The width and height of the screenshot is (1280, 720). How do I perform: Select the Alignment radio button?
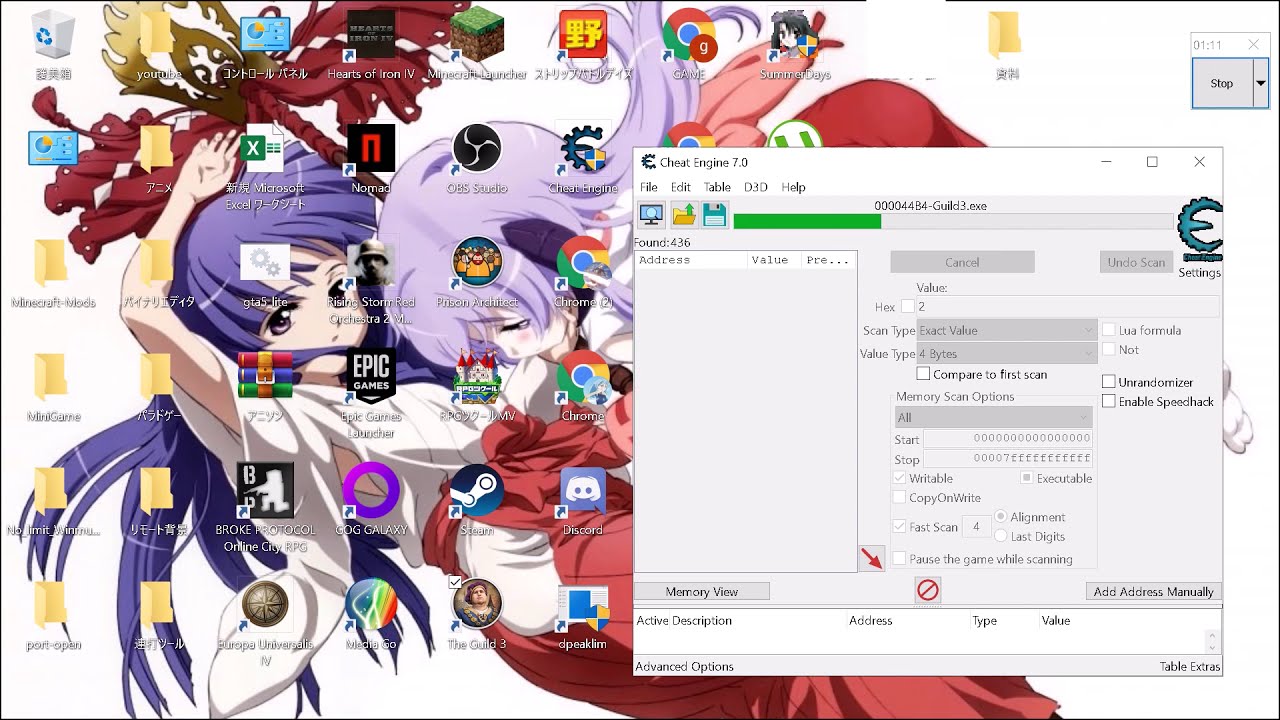(1001, 517)
